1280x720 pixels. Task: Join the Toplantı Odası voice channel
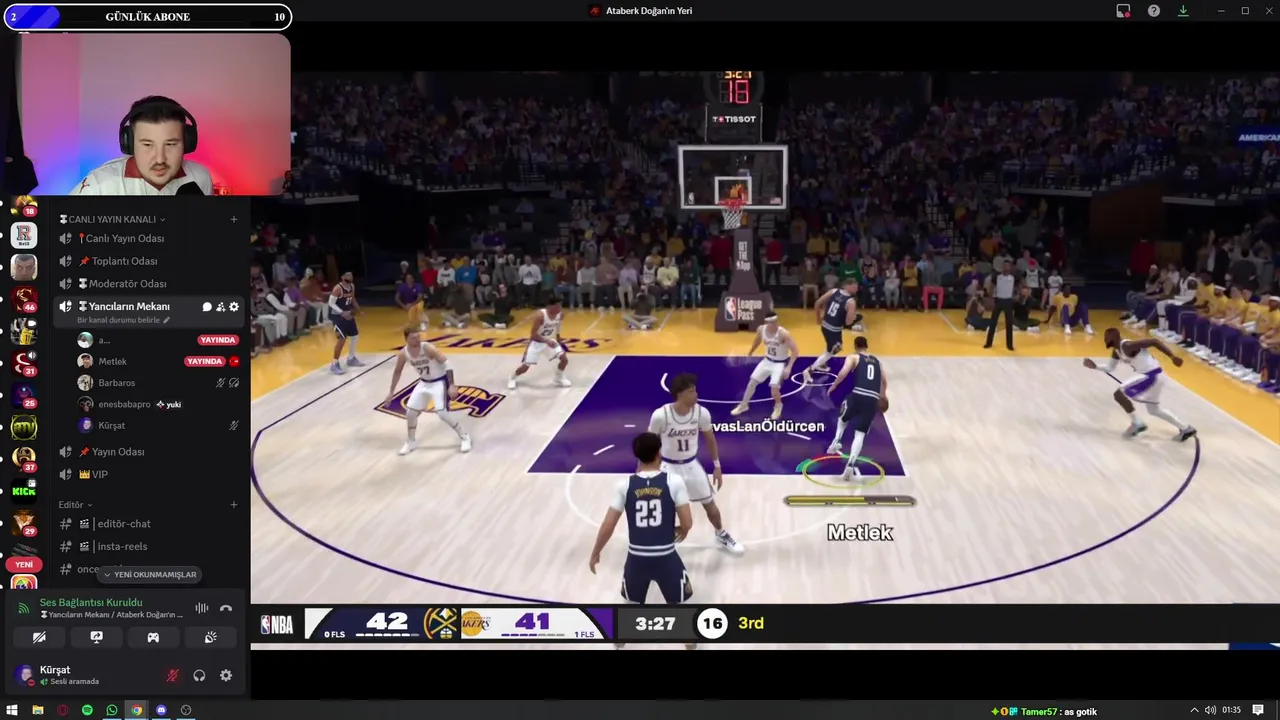(150, 261)
